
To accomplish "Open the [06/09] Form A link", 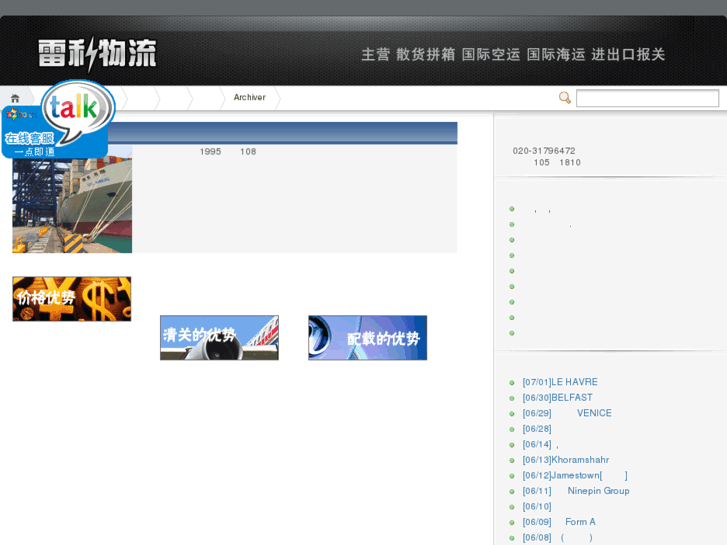I will (x=559, y=522).
